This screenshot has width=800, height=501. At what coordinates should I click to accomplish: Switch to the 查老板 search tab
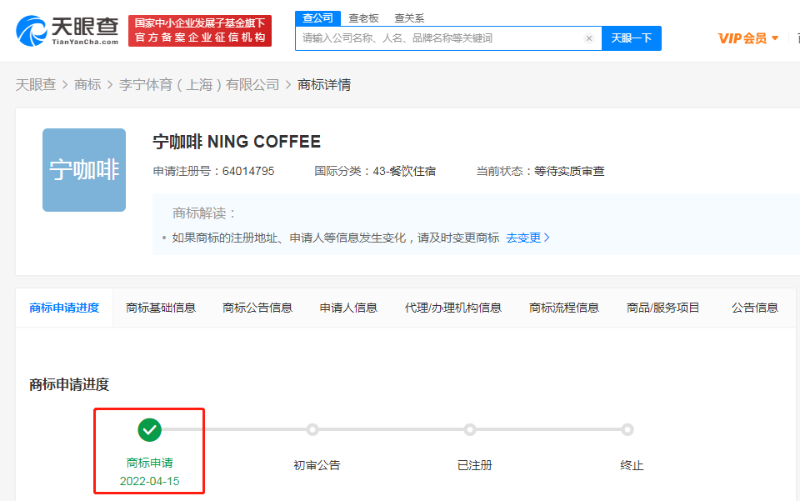pyautogui.click(x=363, y=18)
